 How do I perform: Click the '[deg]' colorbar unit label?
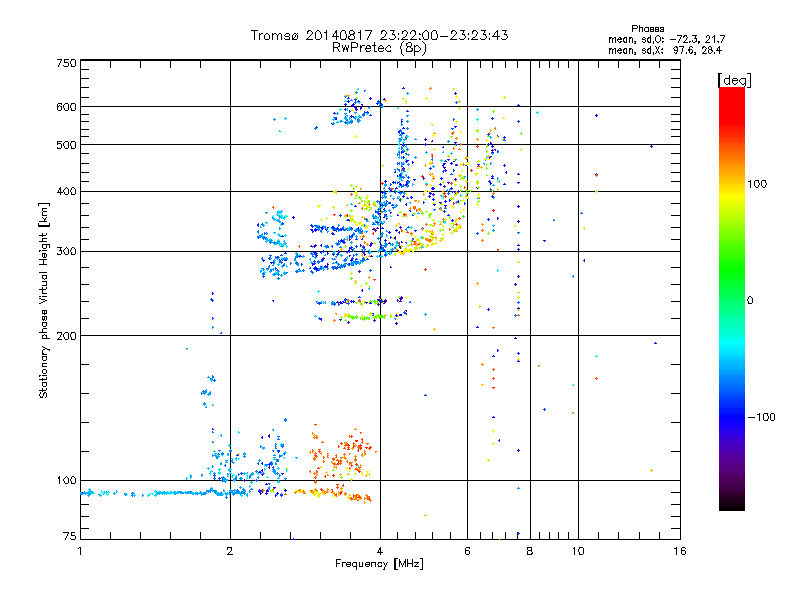(x=734, y=80)
